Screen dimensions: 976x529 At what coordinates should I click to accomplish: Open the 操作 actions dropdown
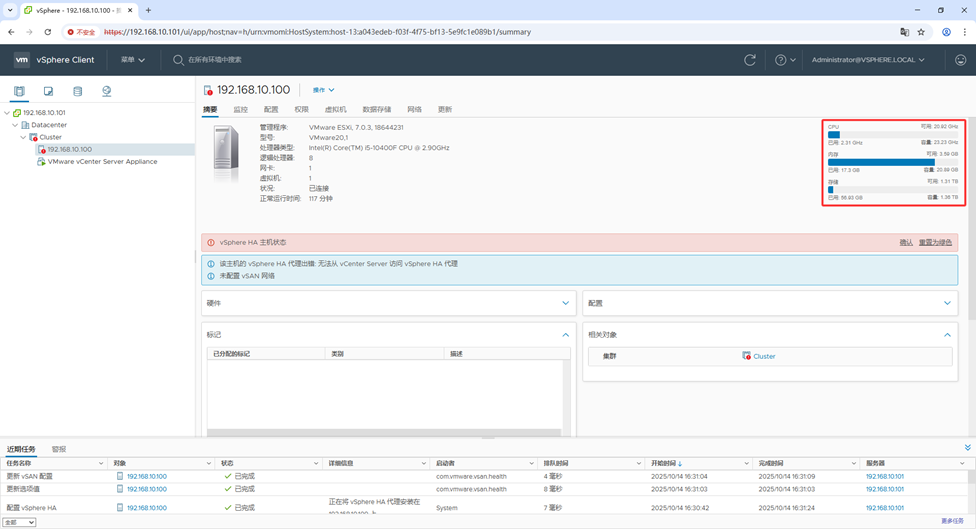(323, 90)
